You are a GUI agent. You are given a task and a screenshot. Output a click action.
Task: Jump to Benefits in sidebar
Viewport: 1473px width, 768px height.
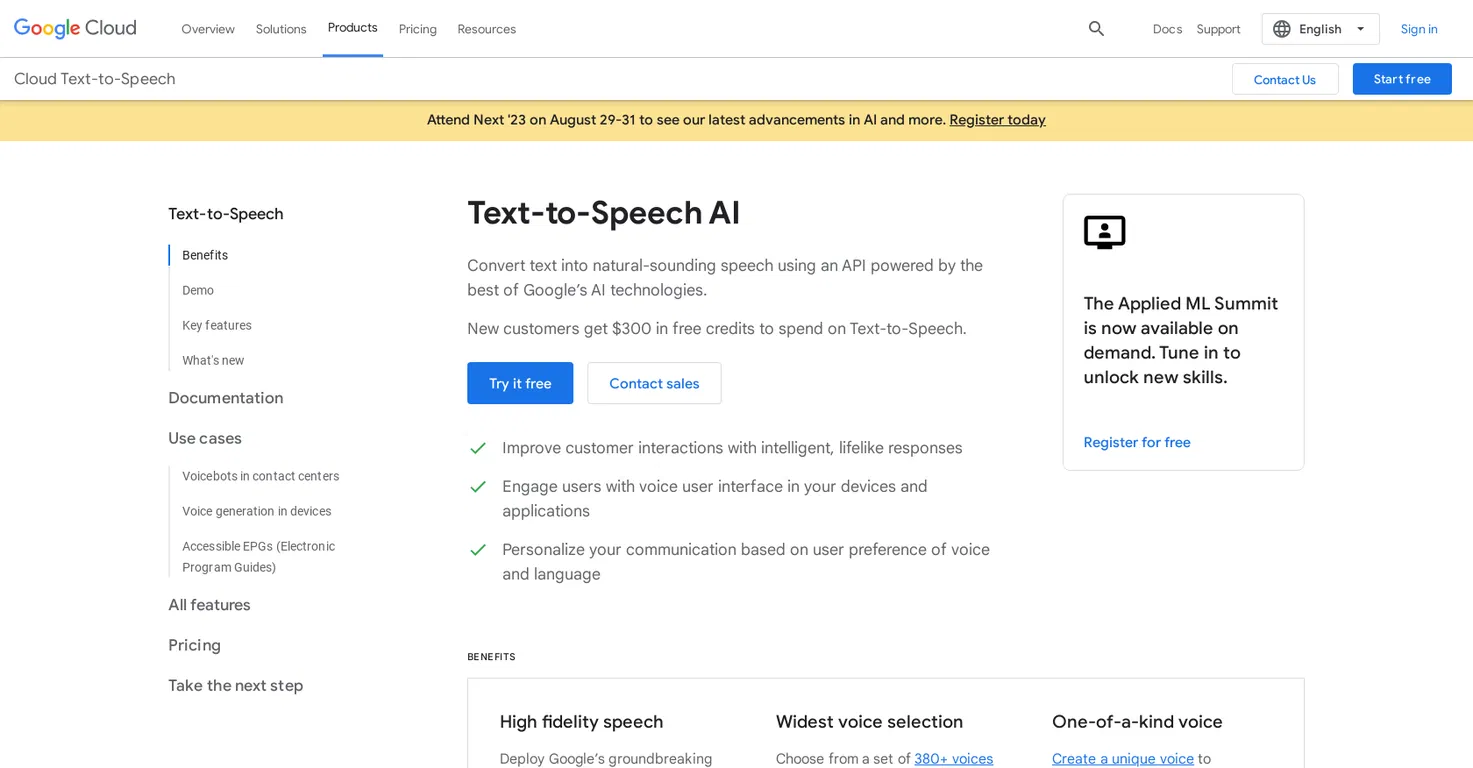205,255
